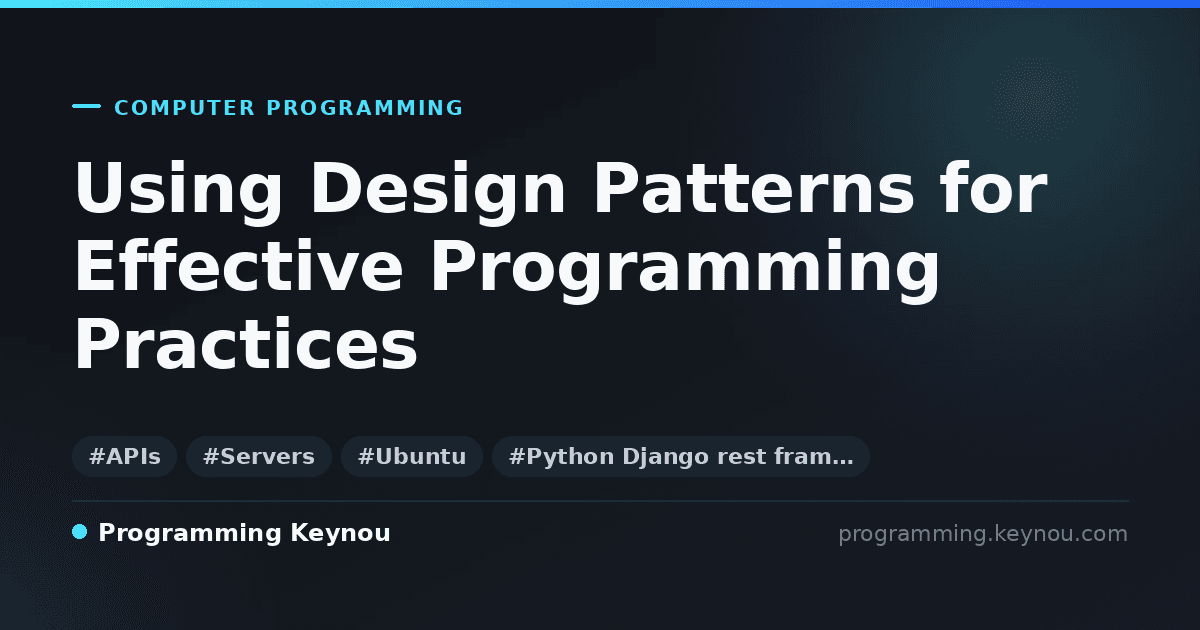The width and height of the screenshot is (1200, 630).
Task: Click the Programming Keynou site name
Action: pos(244,534)
